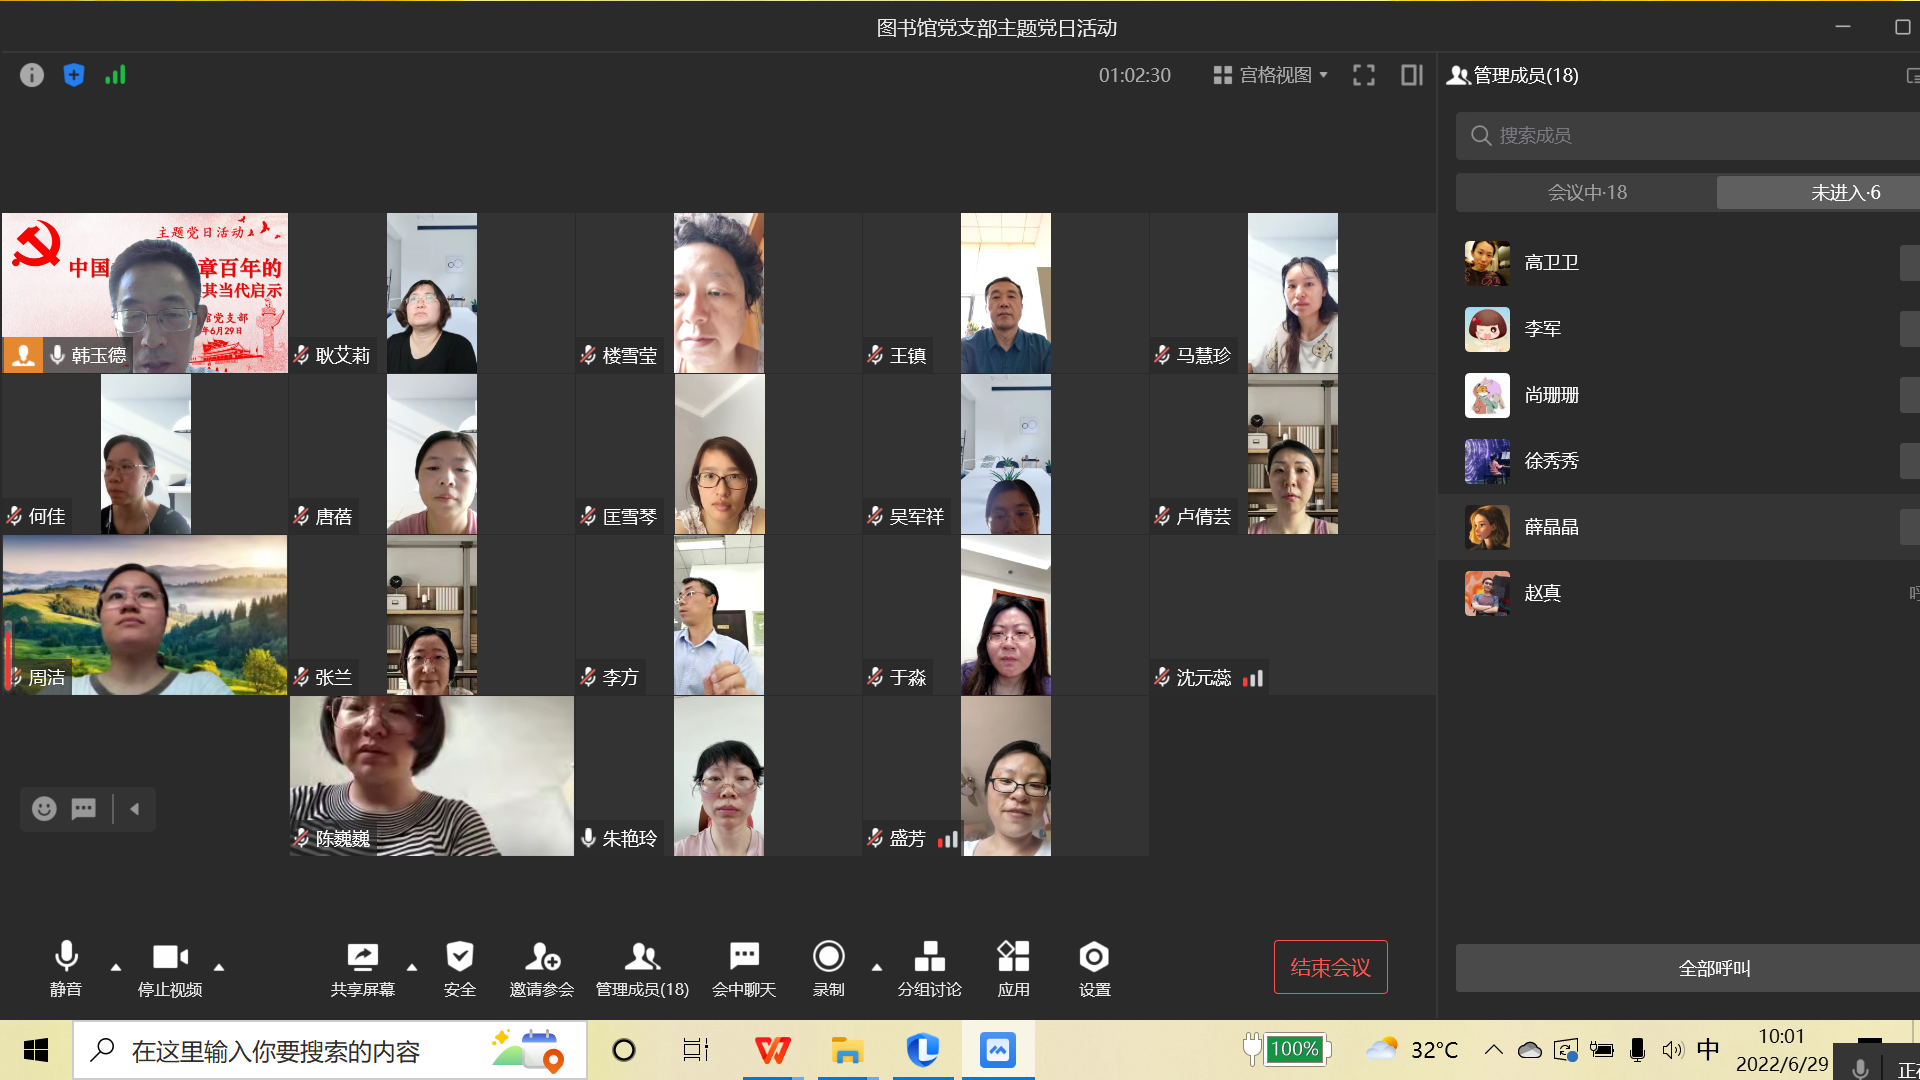Open the emoji reaction icon

[x=44, y=808]
